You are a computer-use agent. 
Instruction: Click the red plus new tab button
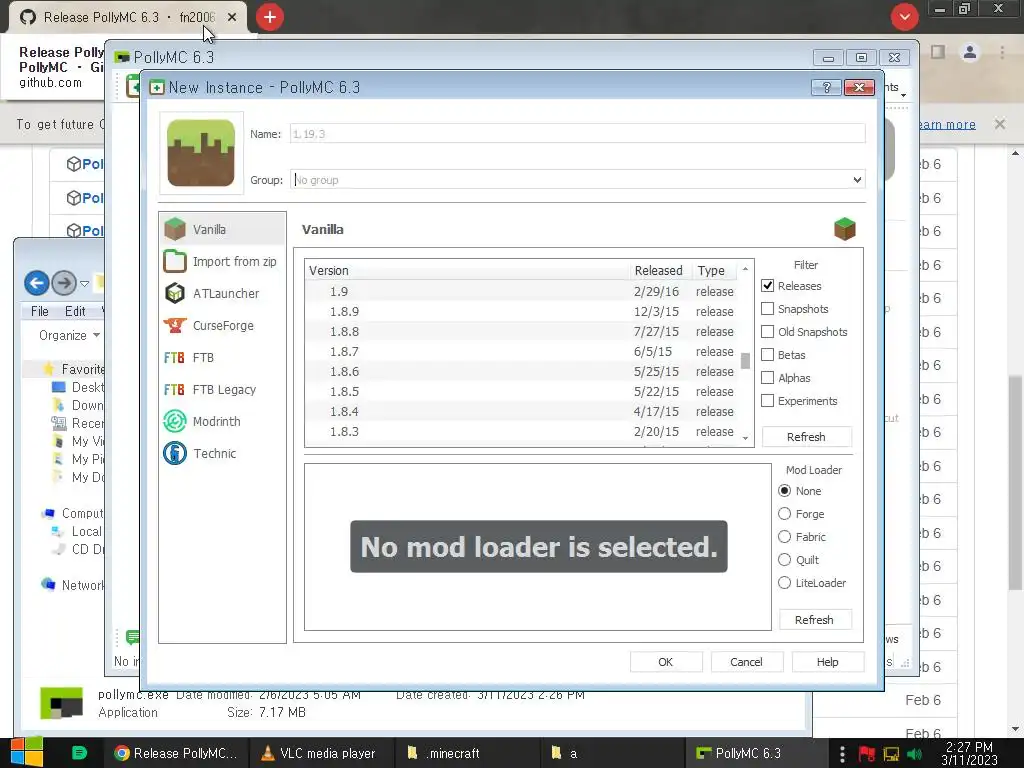(270, 17)
